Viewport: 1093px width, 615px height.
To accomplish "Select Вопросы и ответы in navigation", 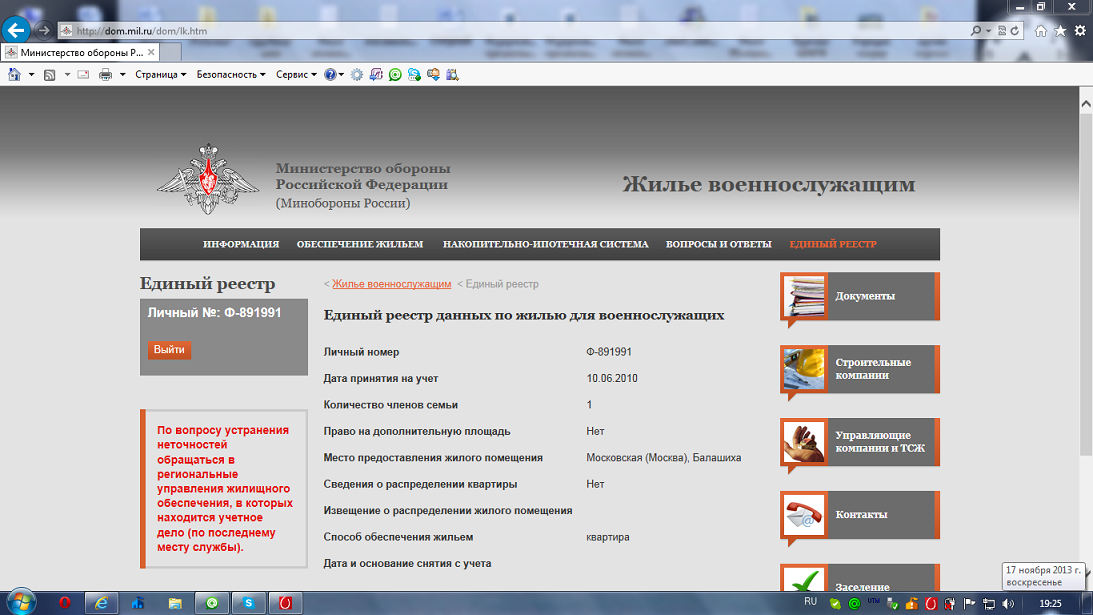I will click(x=718, y=244).
